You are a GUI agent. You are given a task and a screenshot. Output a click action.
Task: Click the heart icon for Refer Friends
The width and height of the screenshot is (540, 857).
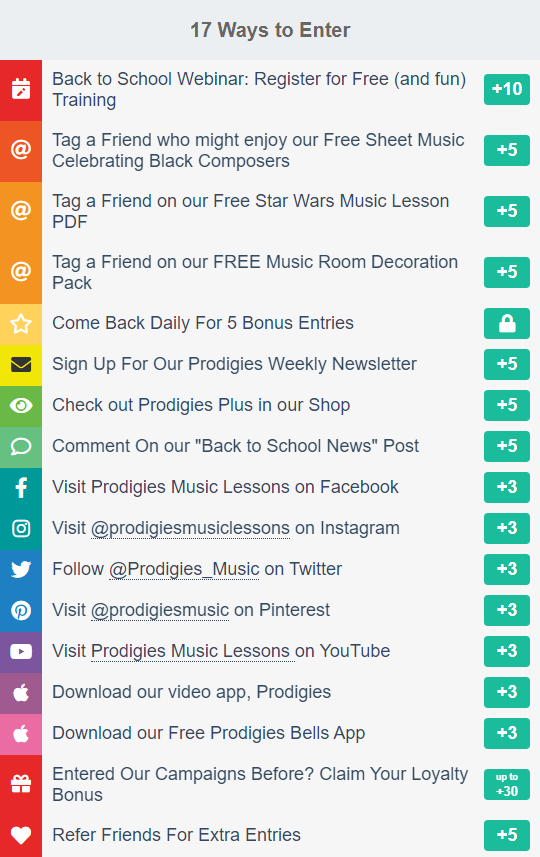click(21, 835)
